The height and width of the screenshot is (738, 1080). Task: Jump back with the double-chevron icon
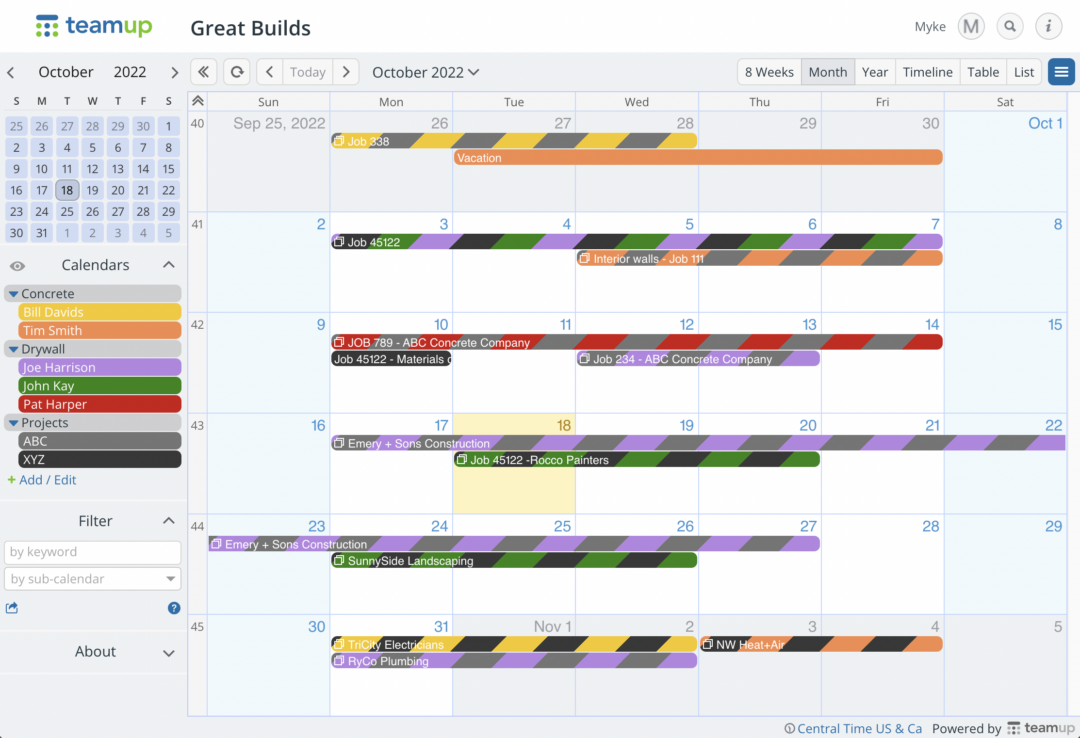[203, 71]
